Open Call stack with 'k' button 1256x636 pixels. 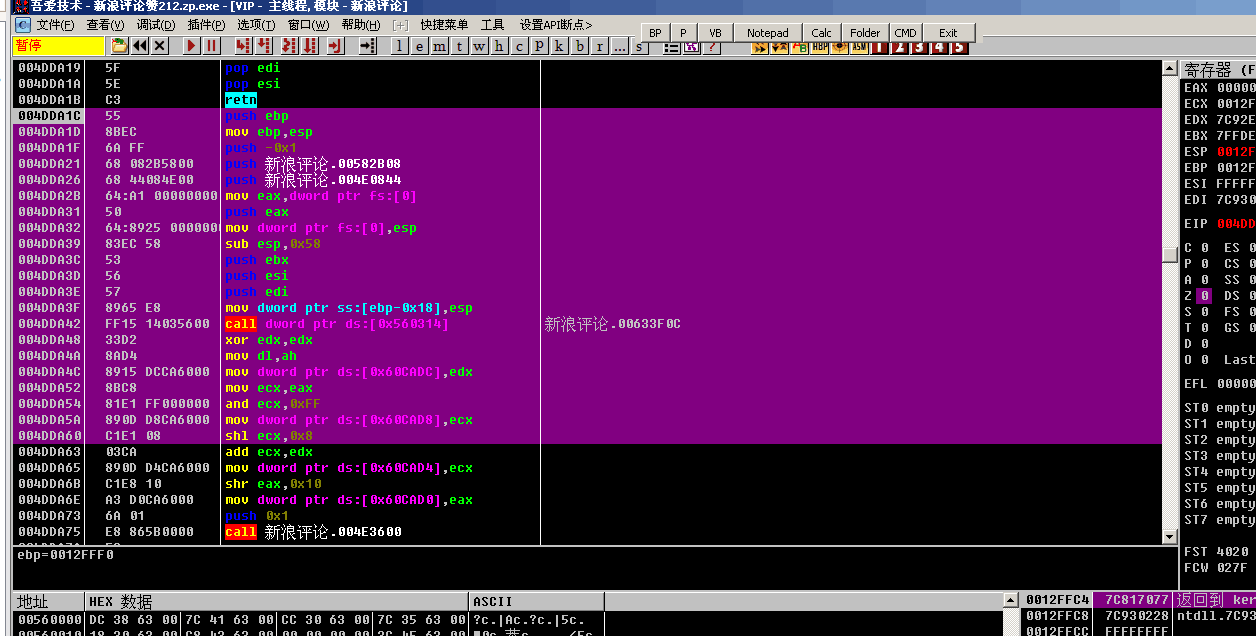click(559, 46)
